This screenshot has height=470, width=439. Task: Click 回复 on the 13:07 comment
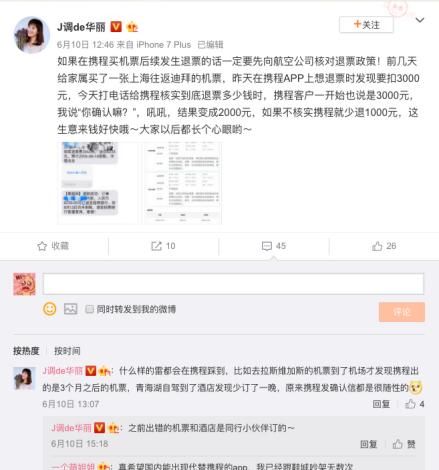381,404
